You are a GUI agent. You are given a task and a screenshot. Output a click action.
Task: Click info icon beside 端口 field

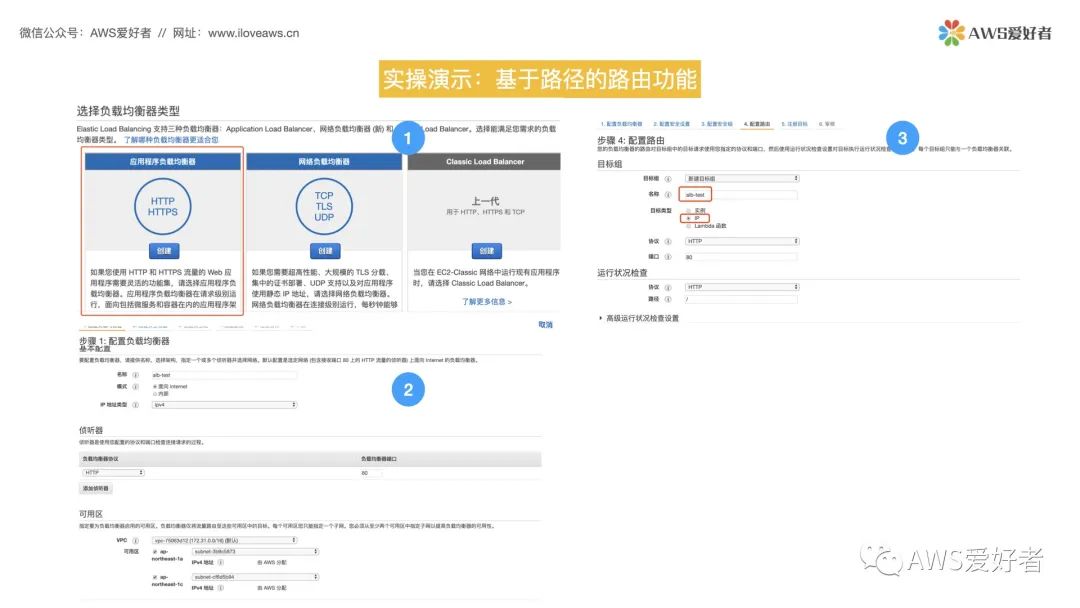667,257
